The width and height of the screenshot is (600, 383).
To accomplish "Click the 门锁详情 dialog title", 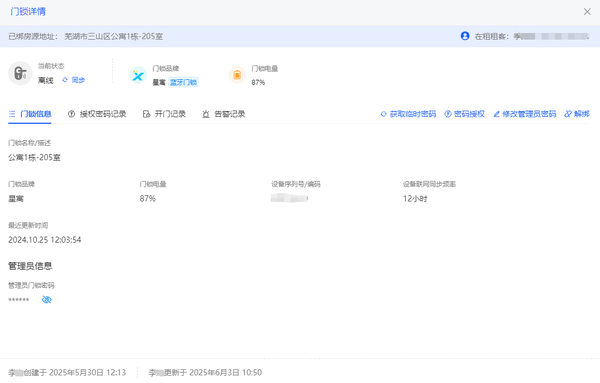I will point(28,11).
